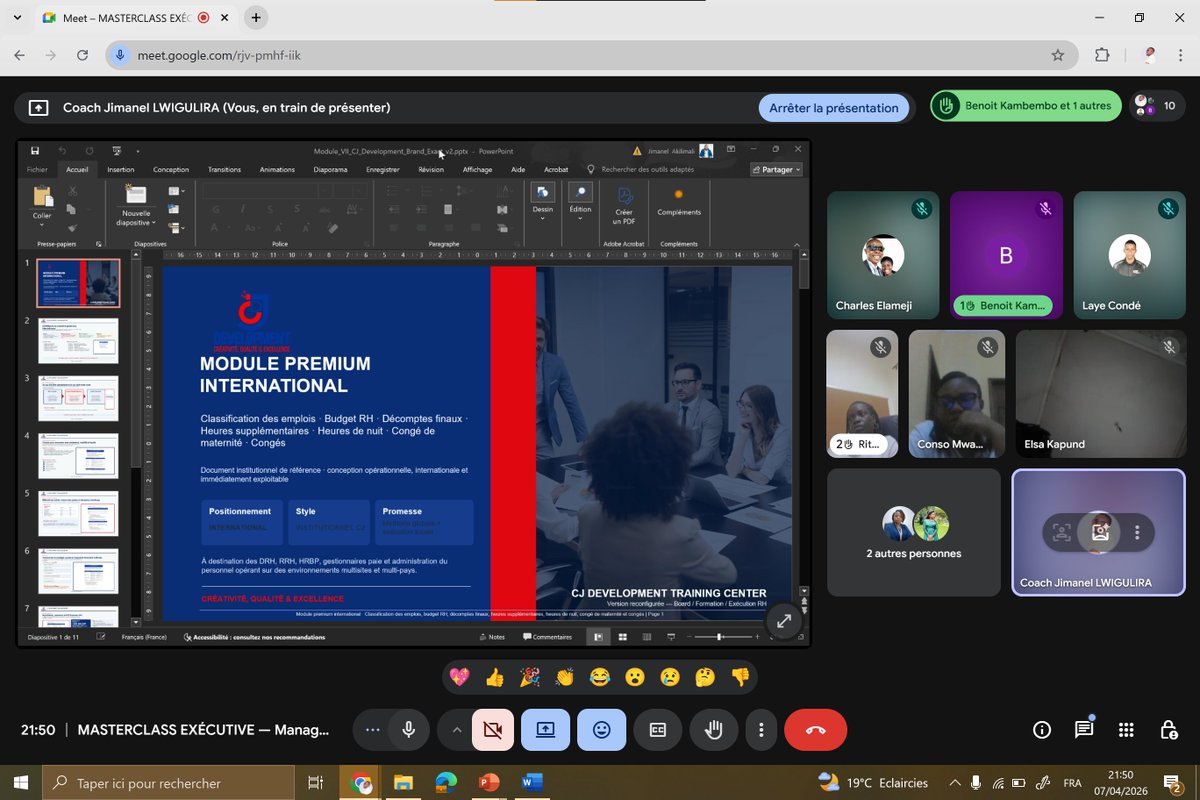Open Benoit Kambembo et 1 autres notification
The image size is (1200, 800).
pos(1025,104)
